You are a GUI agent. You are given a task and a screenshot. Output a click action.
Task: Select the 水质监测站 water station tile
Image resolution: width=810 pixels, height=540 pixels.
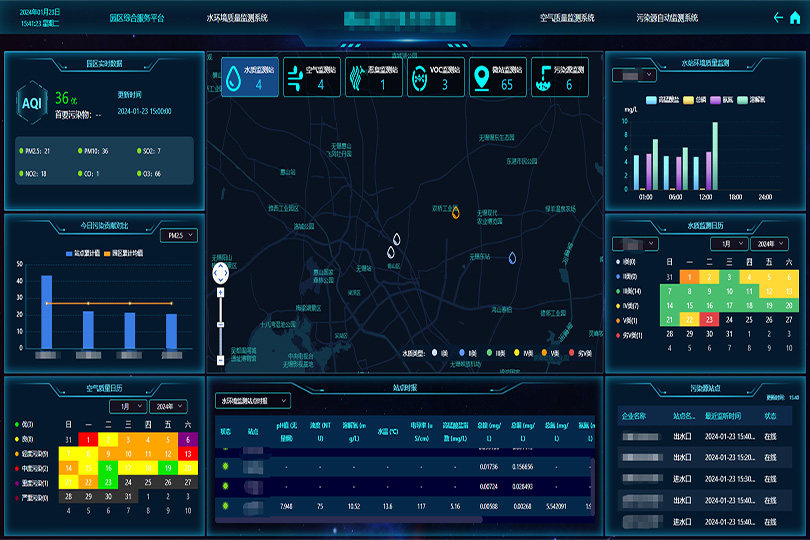pos(251,76)
